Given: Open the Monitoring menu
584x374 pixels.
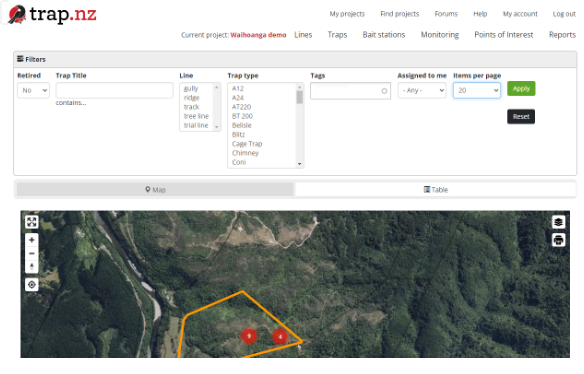Looking at the screenshot, I should click(440, 35).
